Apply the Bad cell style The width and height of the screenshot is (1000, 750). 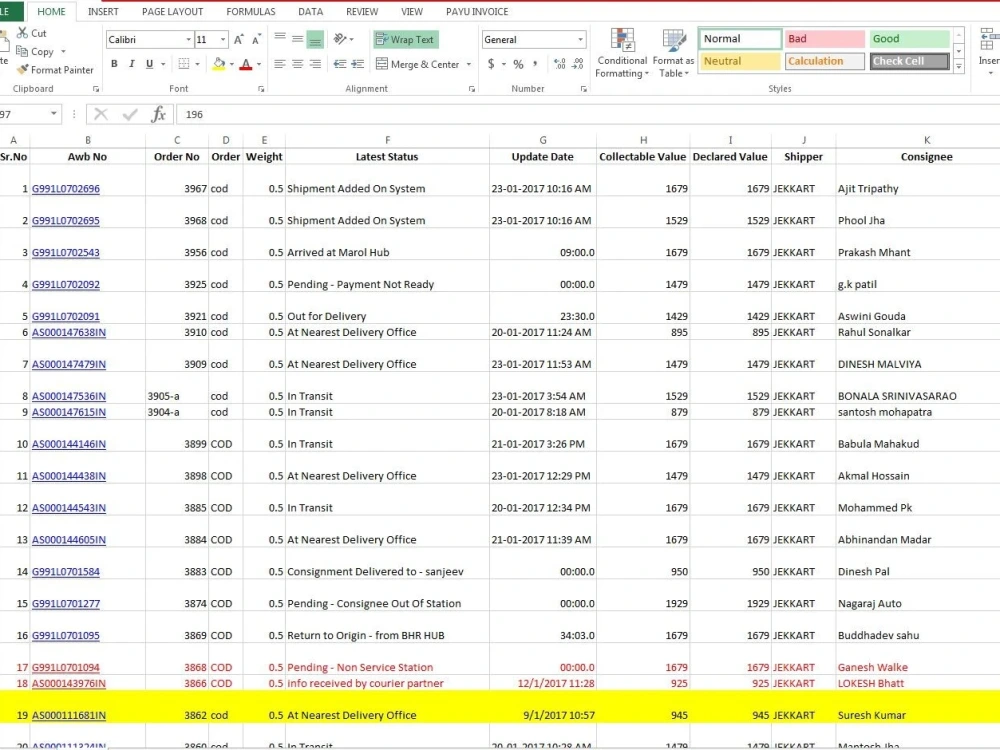pos(824,37)
